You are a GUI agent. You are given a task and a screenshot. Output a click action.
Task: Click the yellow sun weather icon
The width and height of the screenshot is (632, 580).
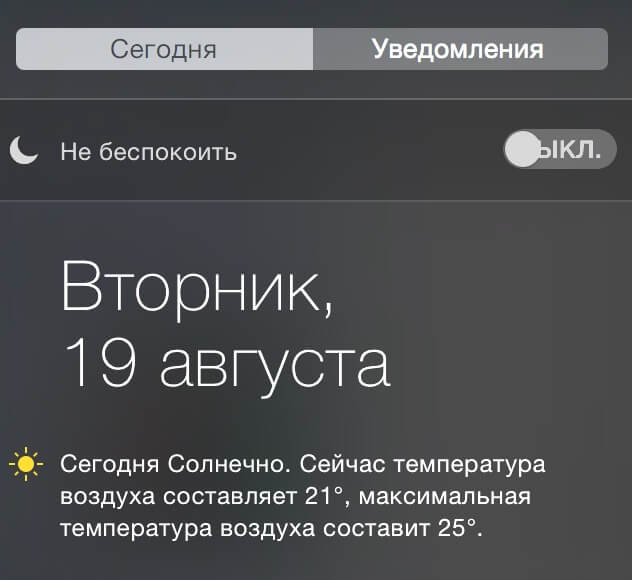pyautogui.click(x=26, y=464)
